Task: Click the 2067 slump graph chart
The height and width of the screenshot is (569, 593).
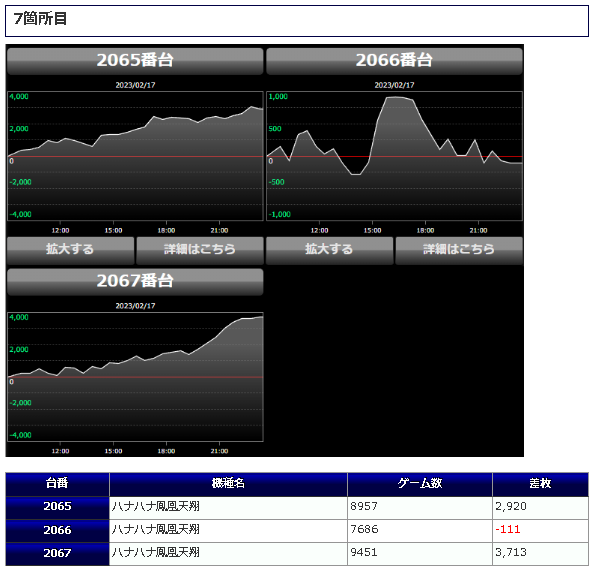Action: (x=135, y=377)
